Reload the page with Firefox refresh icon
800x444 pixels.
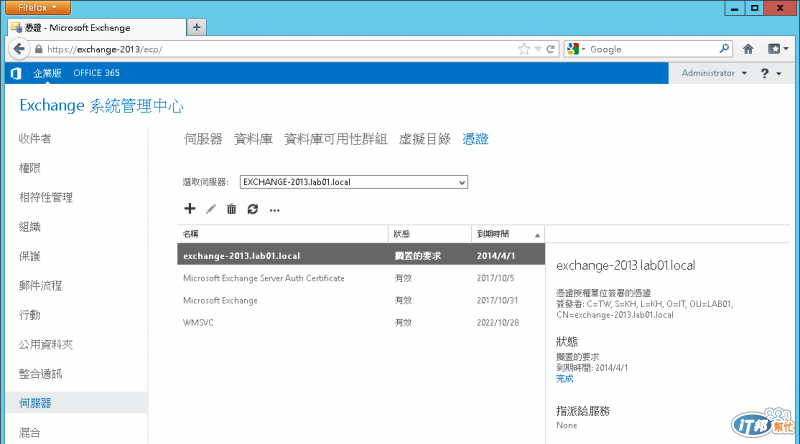(x=550, y=49)
